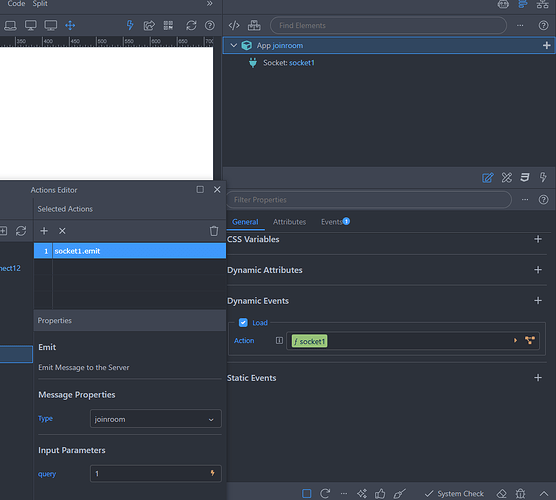Click the code view tag icon
The width and height of the screenshot is (556, 500).
[x=234, y=26]
